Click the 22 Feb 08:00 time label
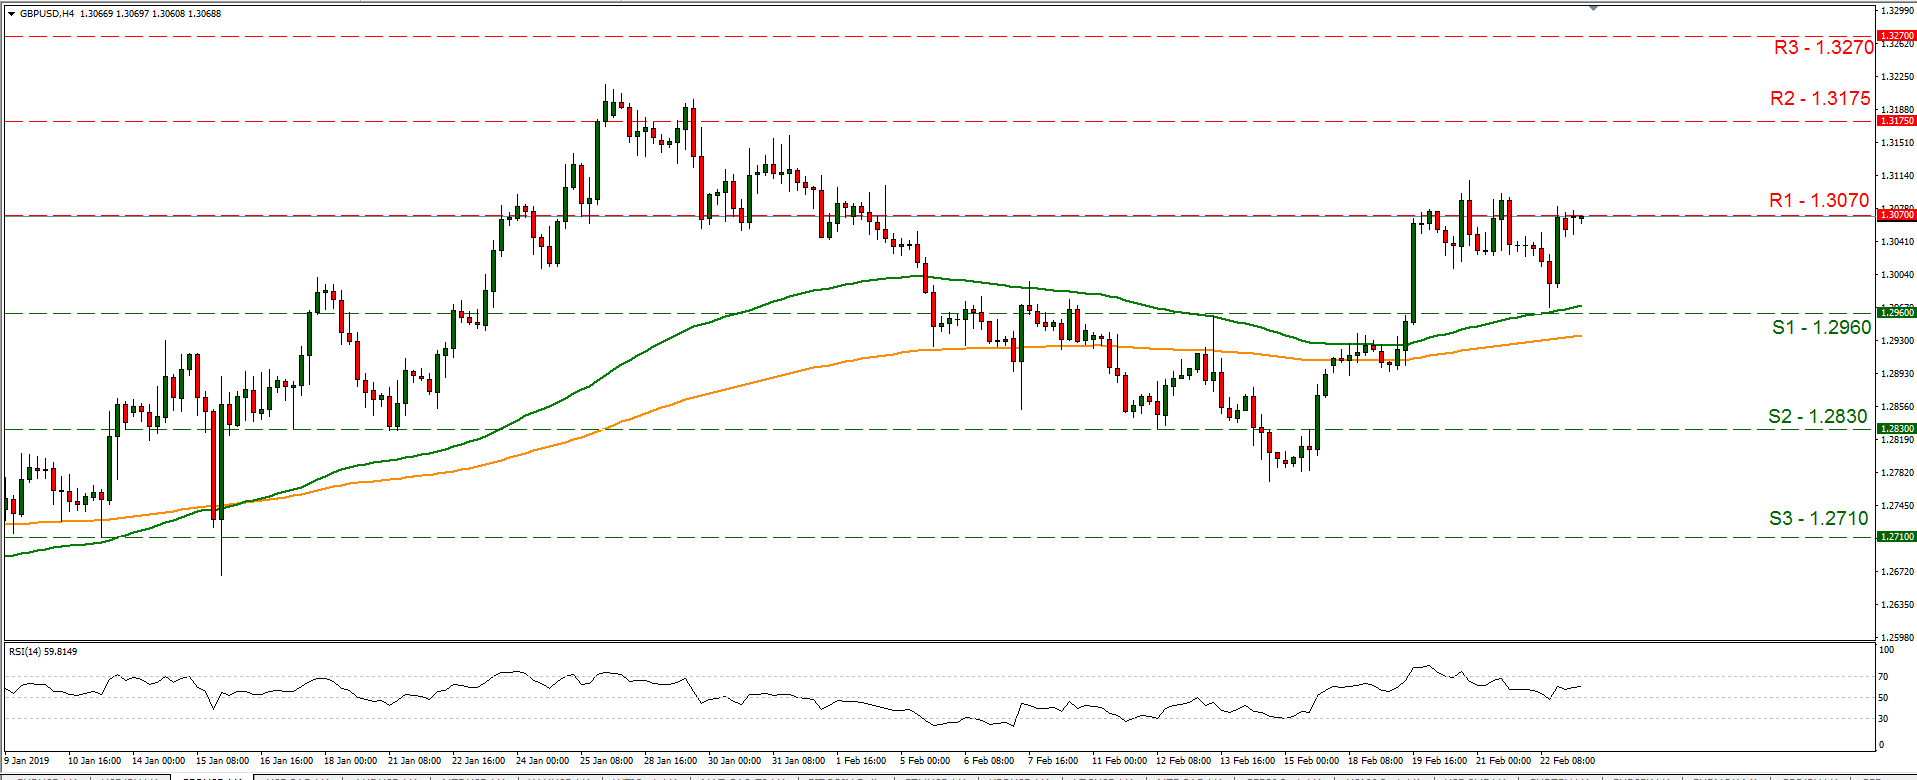 tap(1568, 761)
